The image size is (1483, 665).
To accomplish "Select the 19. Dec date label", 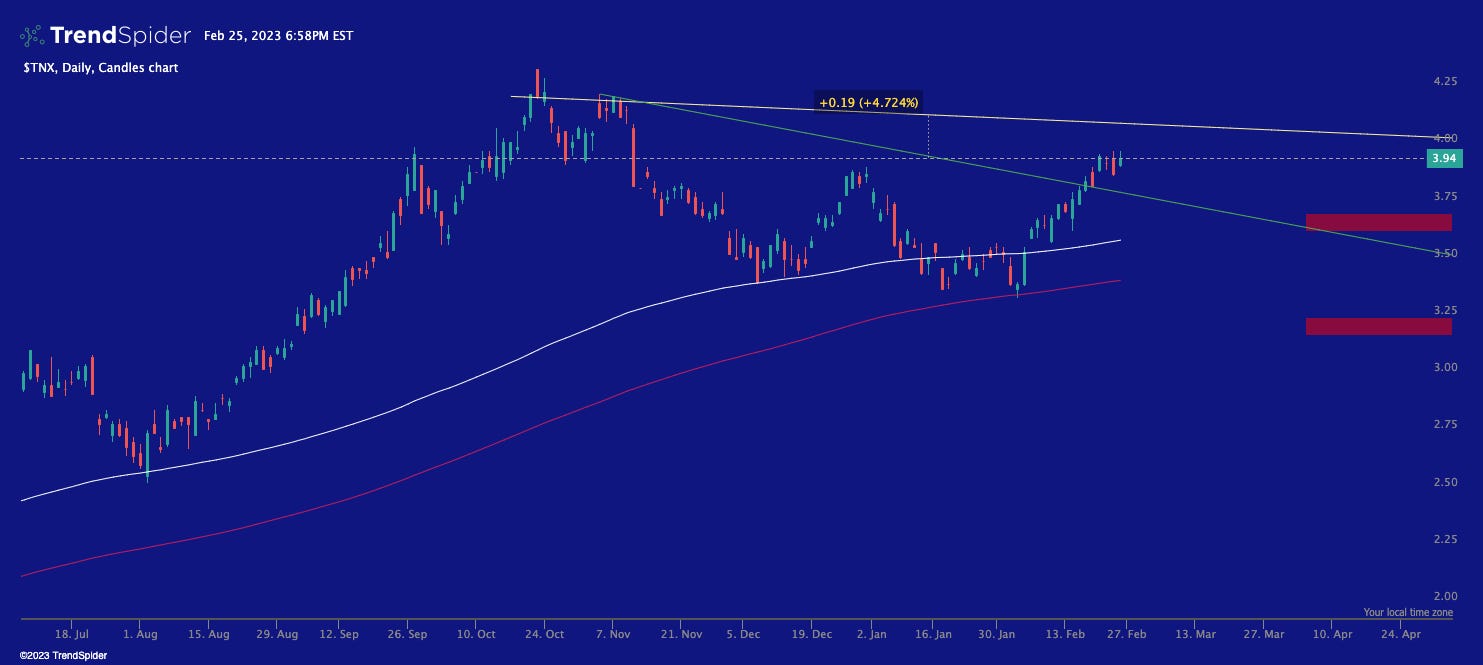I will click(x=811, y=634).
